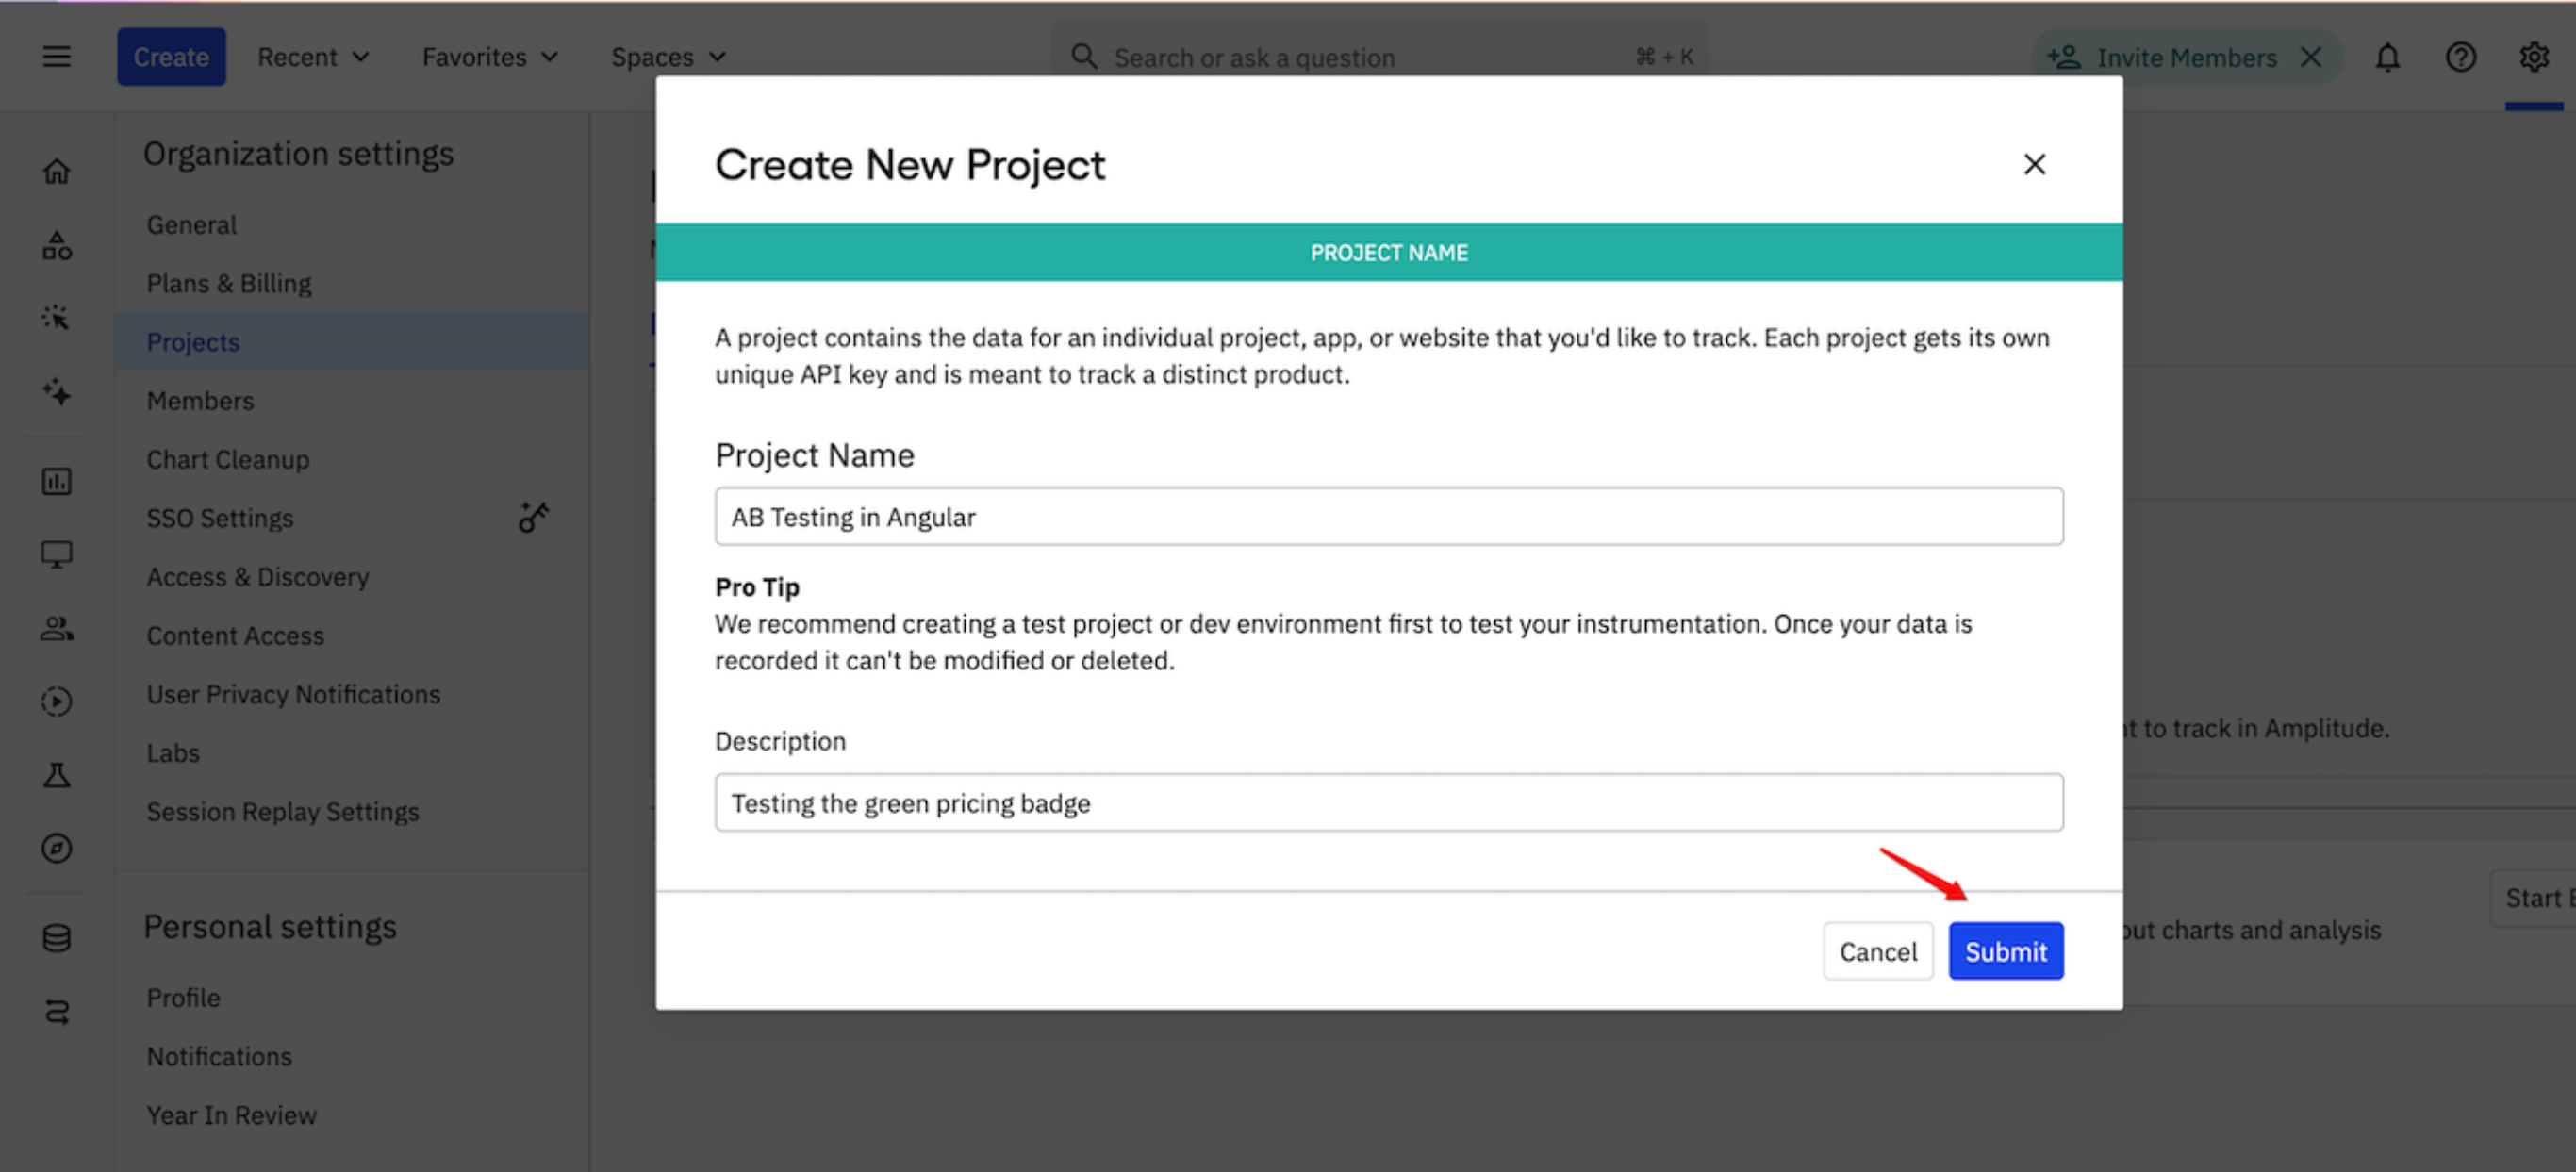Switch to the Members settings section
The image size is (2576, 1172).
tap(200, 400)
